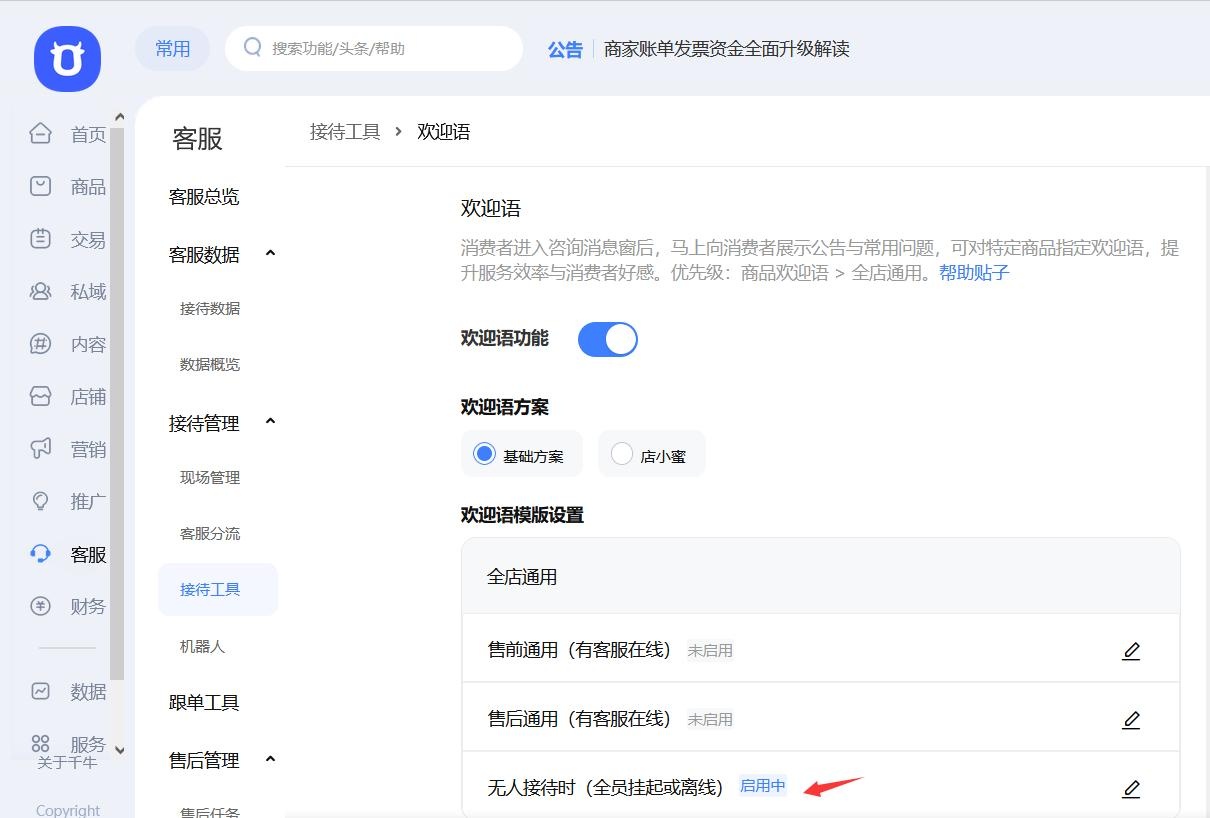Open the 财务 finance yen icon
Screen dimensions: 1210x818
40,606
